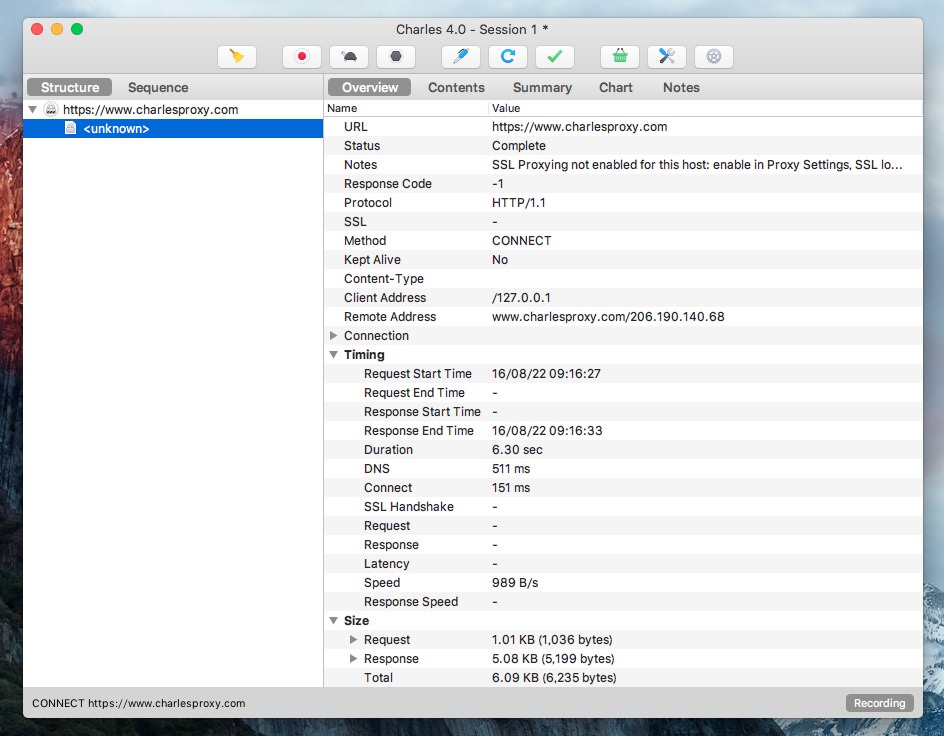Open the Chart tab
Image resolution: width=944 pixels, height=736 pixels.
tap(616, 88)
